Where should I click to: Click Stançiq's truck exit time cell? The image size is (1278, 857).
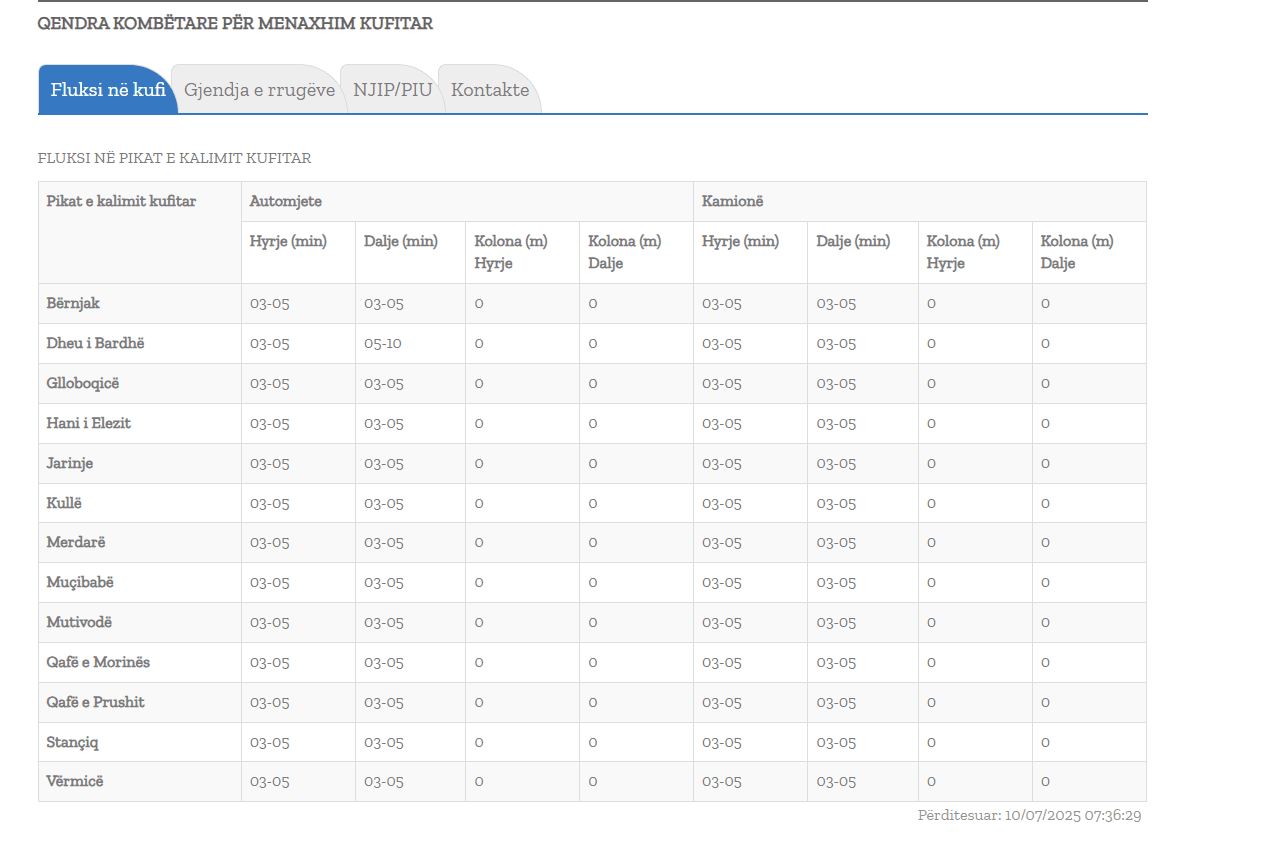pos(836,742)
